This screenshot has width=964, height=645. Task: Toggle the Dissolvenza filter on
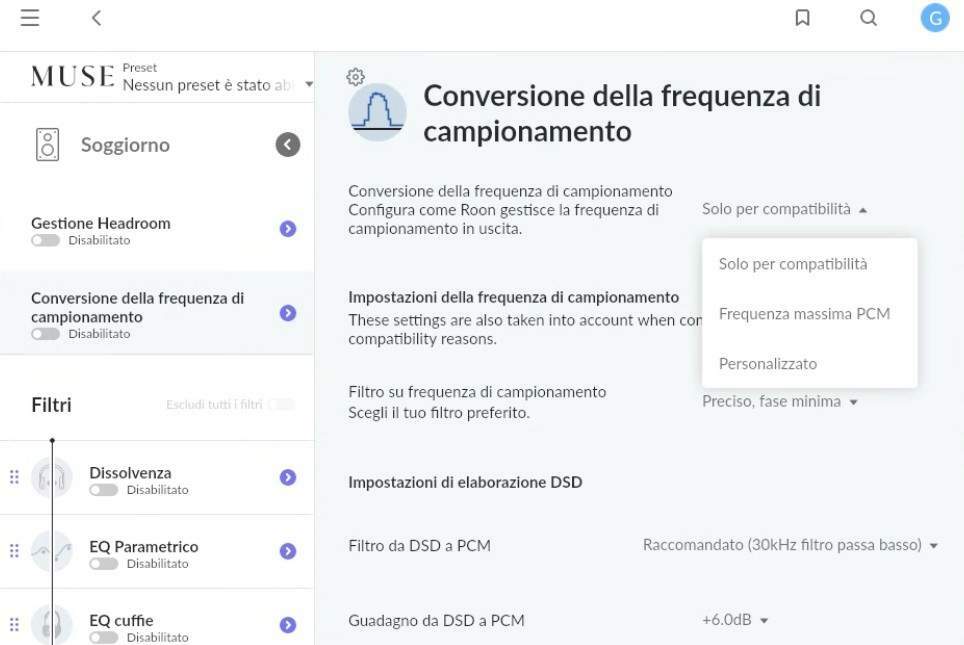[103, 490]
